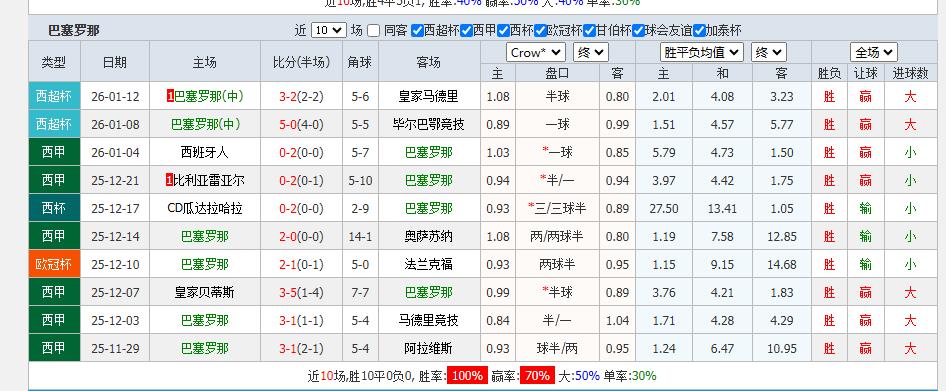946x391 pixels.
Task: Click the 盘口 column header
Action: click(x=557, y=73)
